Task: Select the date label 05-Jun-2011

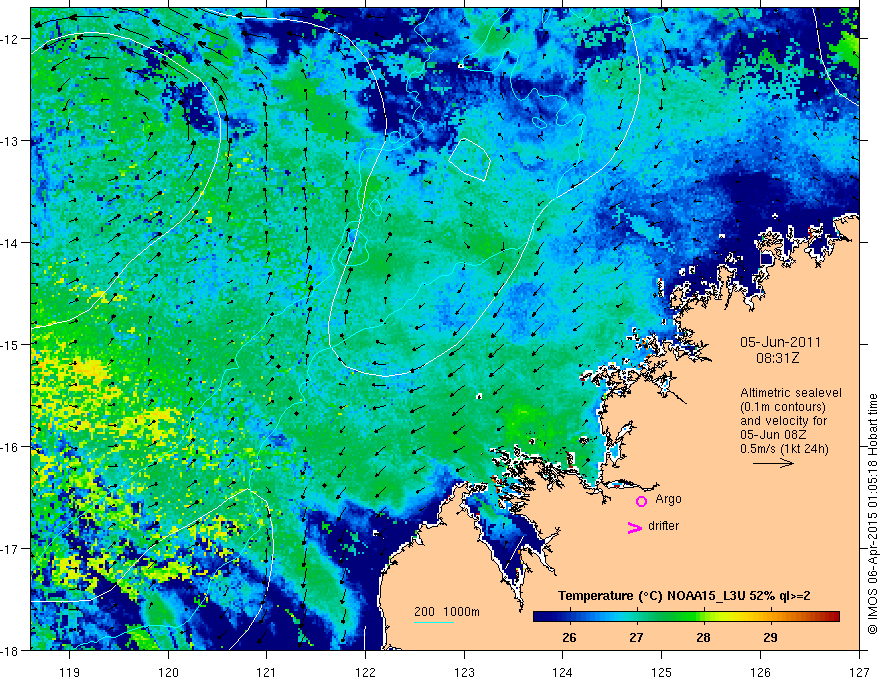Action: coord(780,342)
